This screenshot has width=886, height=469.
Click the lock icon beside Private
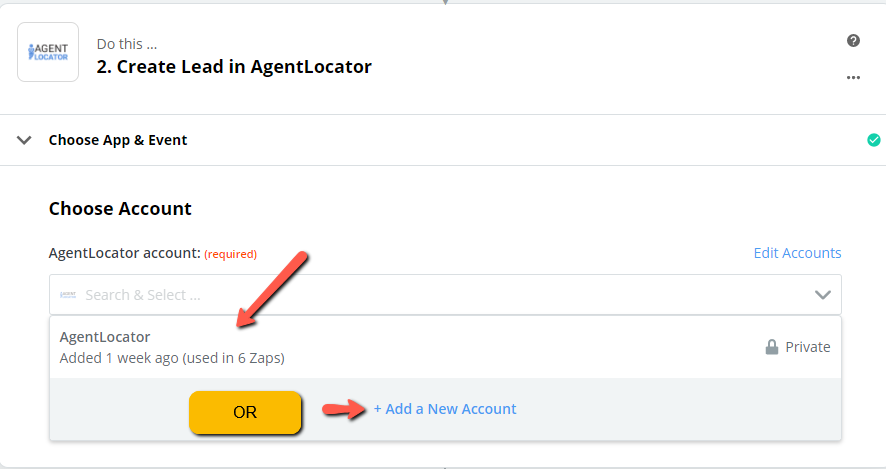point(771,346)
